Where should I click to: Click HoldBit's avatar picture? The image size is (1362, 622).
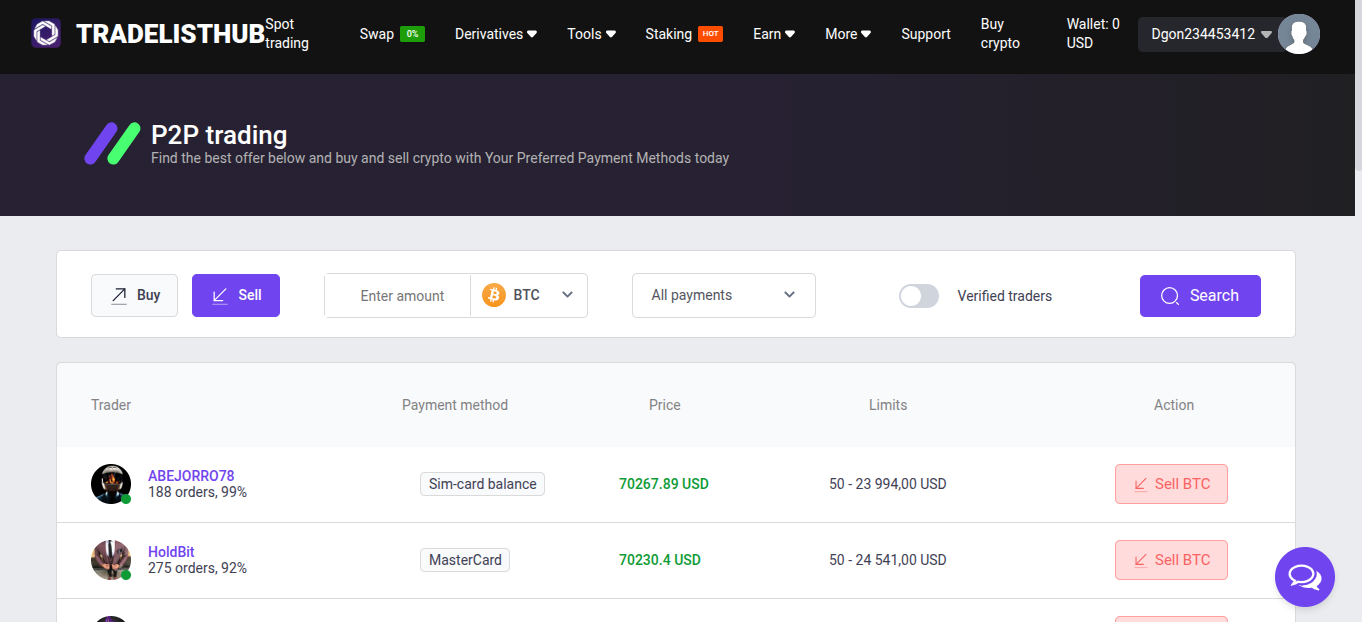(111, 560)
